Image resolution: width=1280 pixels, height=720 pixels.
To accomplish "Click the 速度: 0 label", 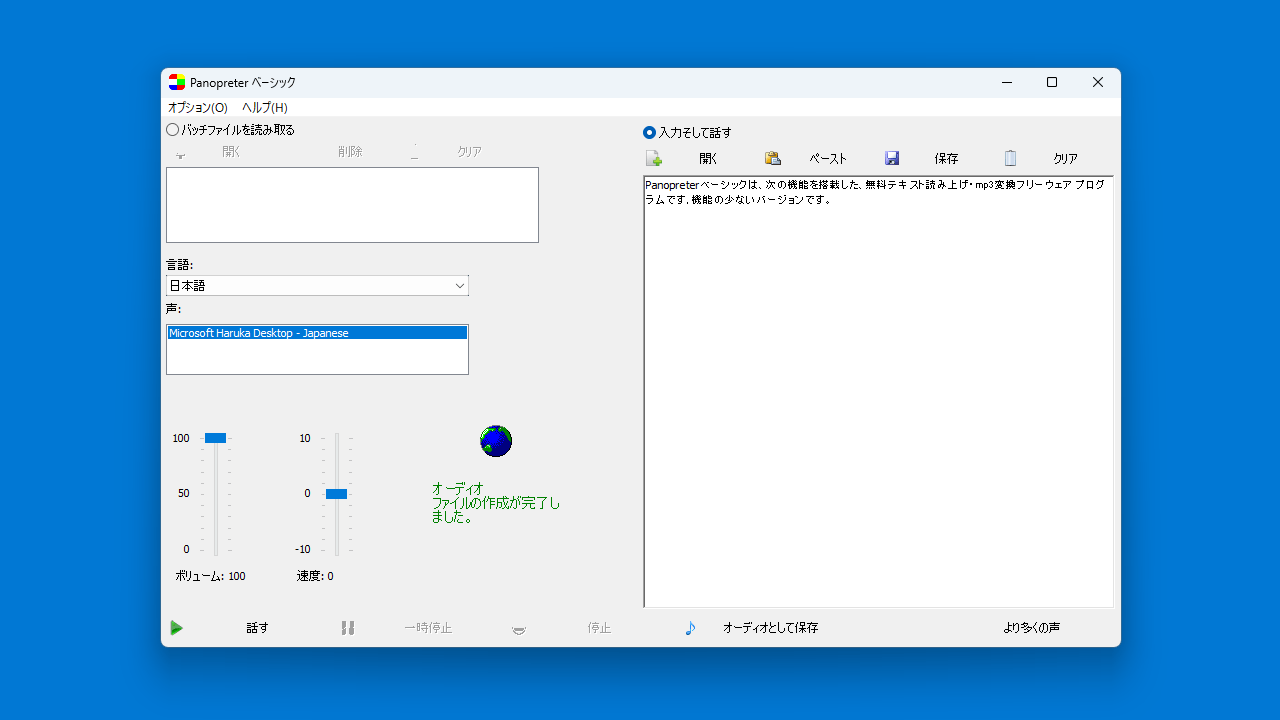I will pyautogui.click(x=315, y=576).
